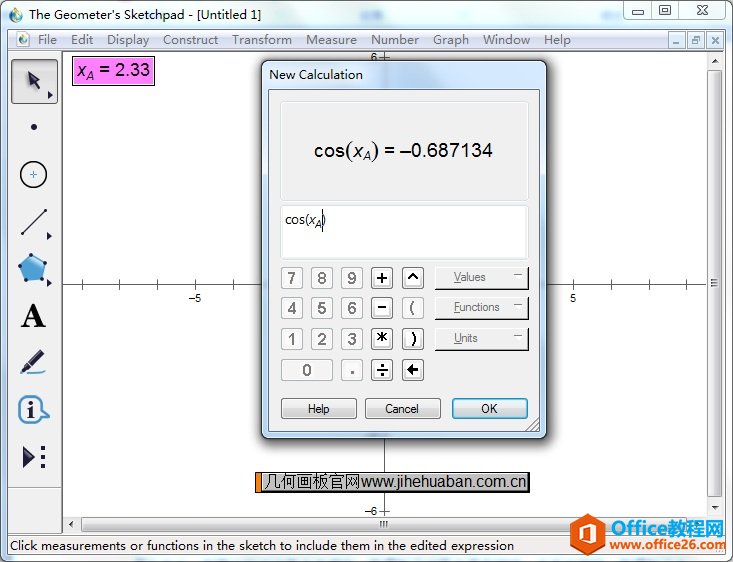Screen dimensions: 733x562
Task: Select the xA = 2.33 measurement
Action: 114,71
